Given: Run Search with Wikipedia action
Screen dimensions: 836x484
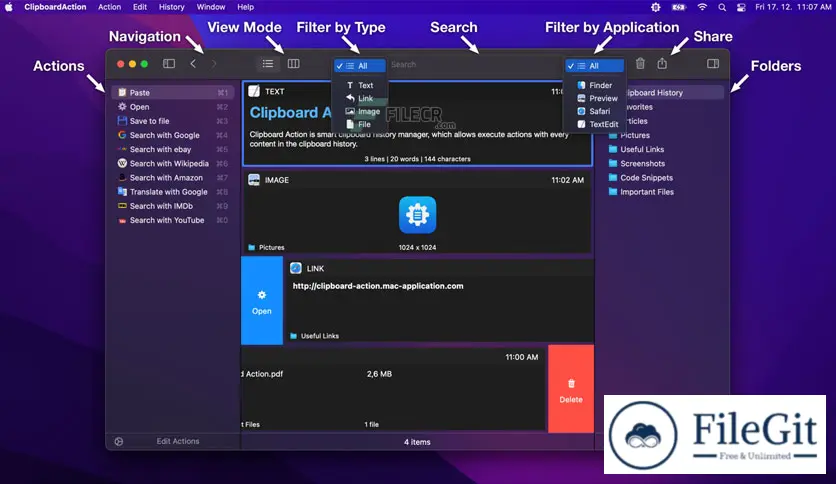Looking at the screenshot, I should pyautogui.click(x=173, y=164).
